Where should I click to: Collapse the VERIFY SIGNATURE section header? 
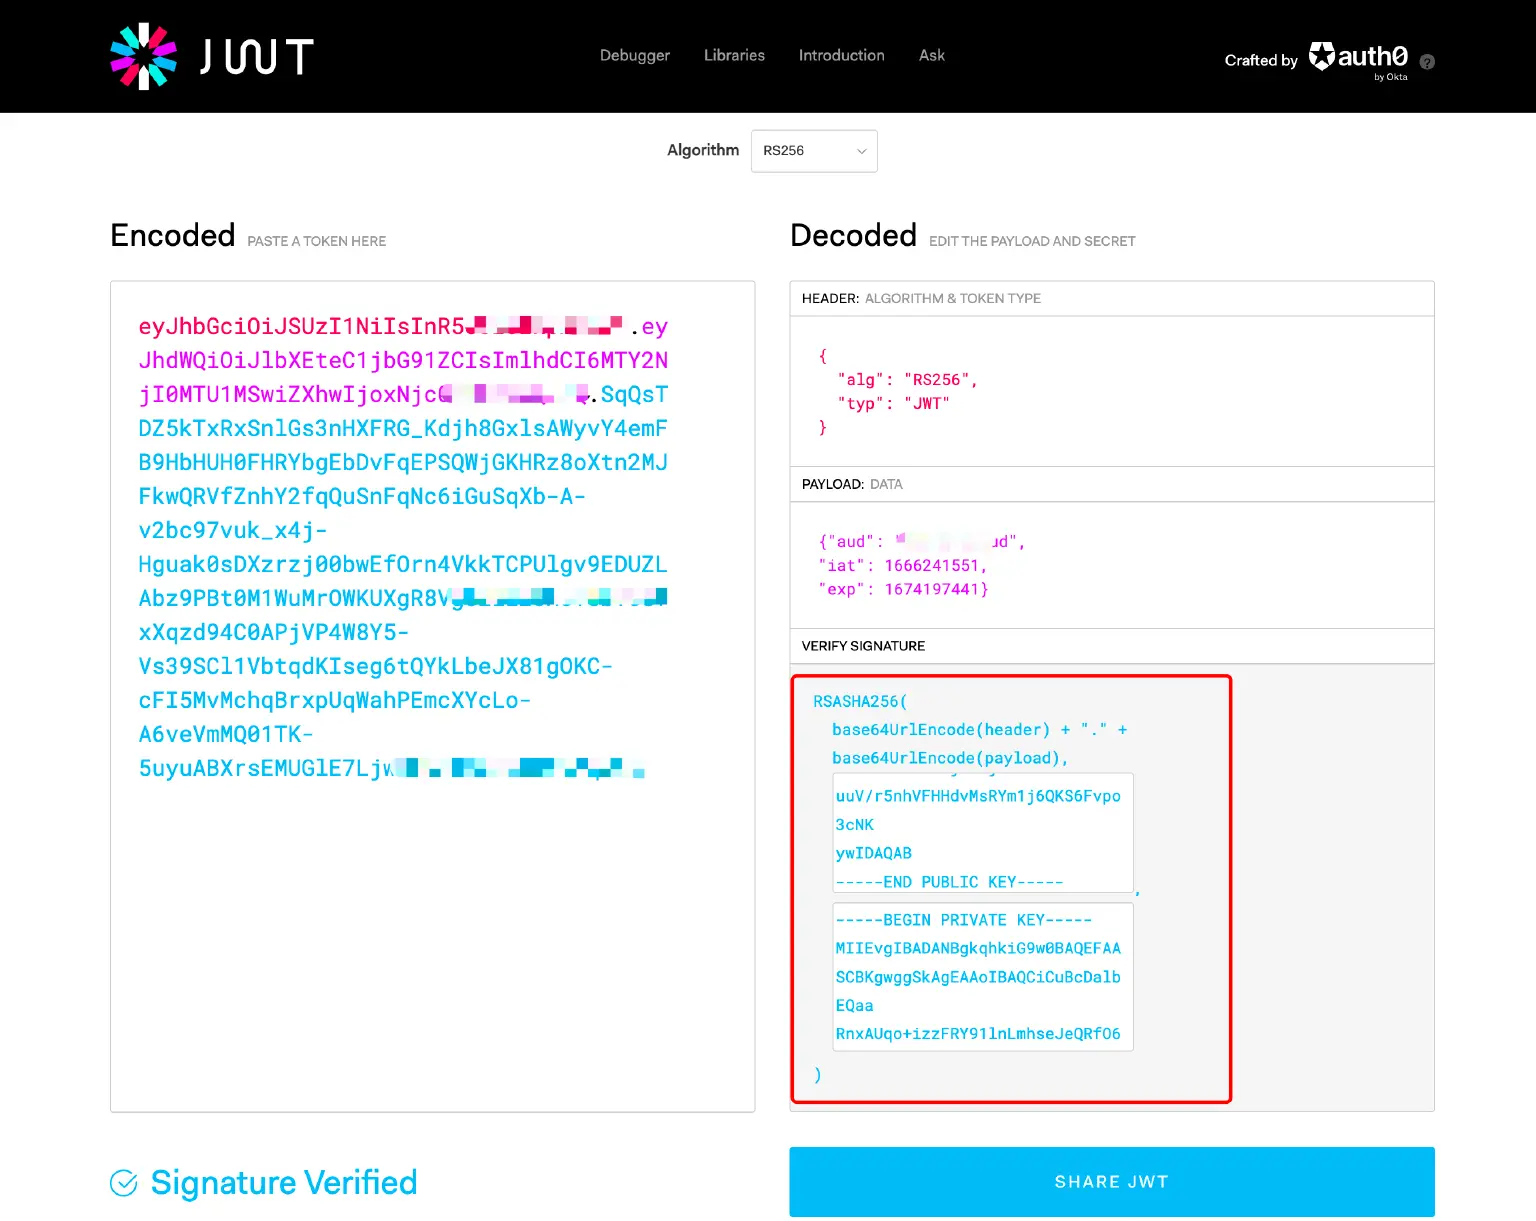(862, 646)
